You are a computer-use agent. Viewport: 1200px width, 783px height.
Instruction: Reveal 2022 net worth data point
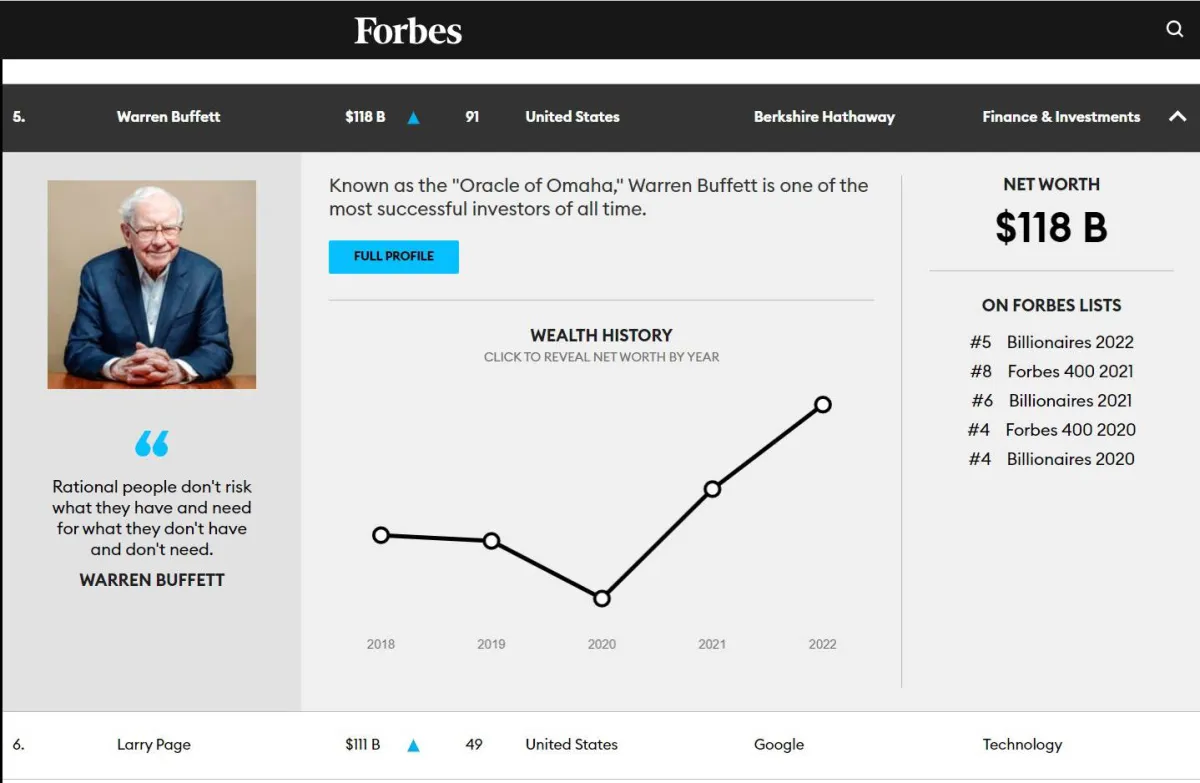(822, 405)
